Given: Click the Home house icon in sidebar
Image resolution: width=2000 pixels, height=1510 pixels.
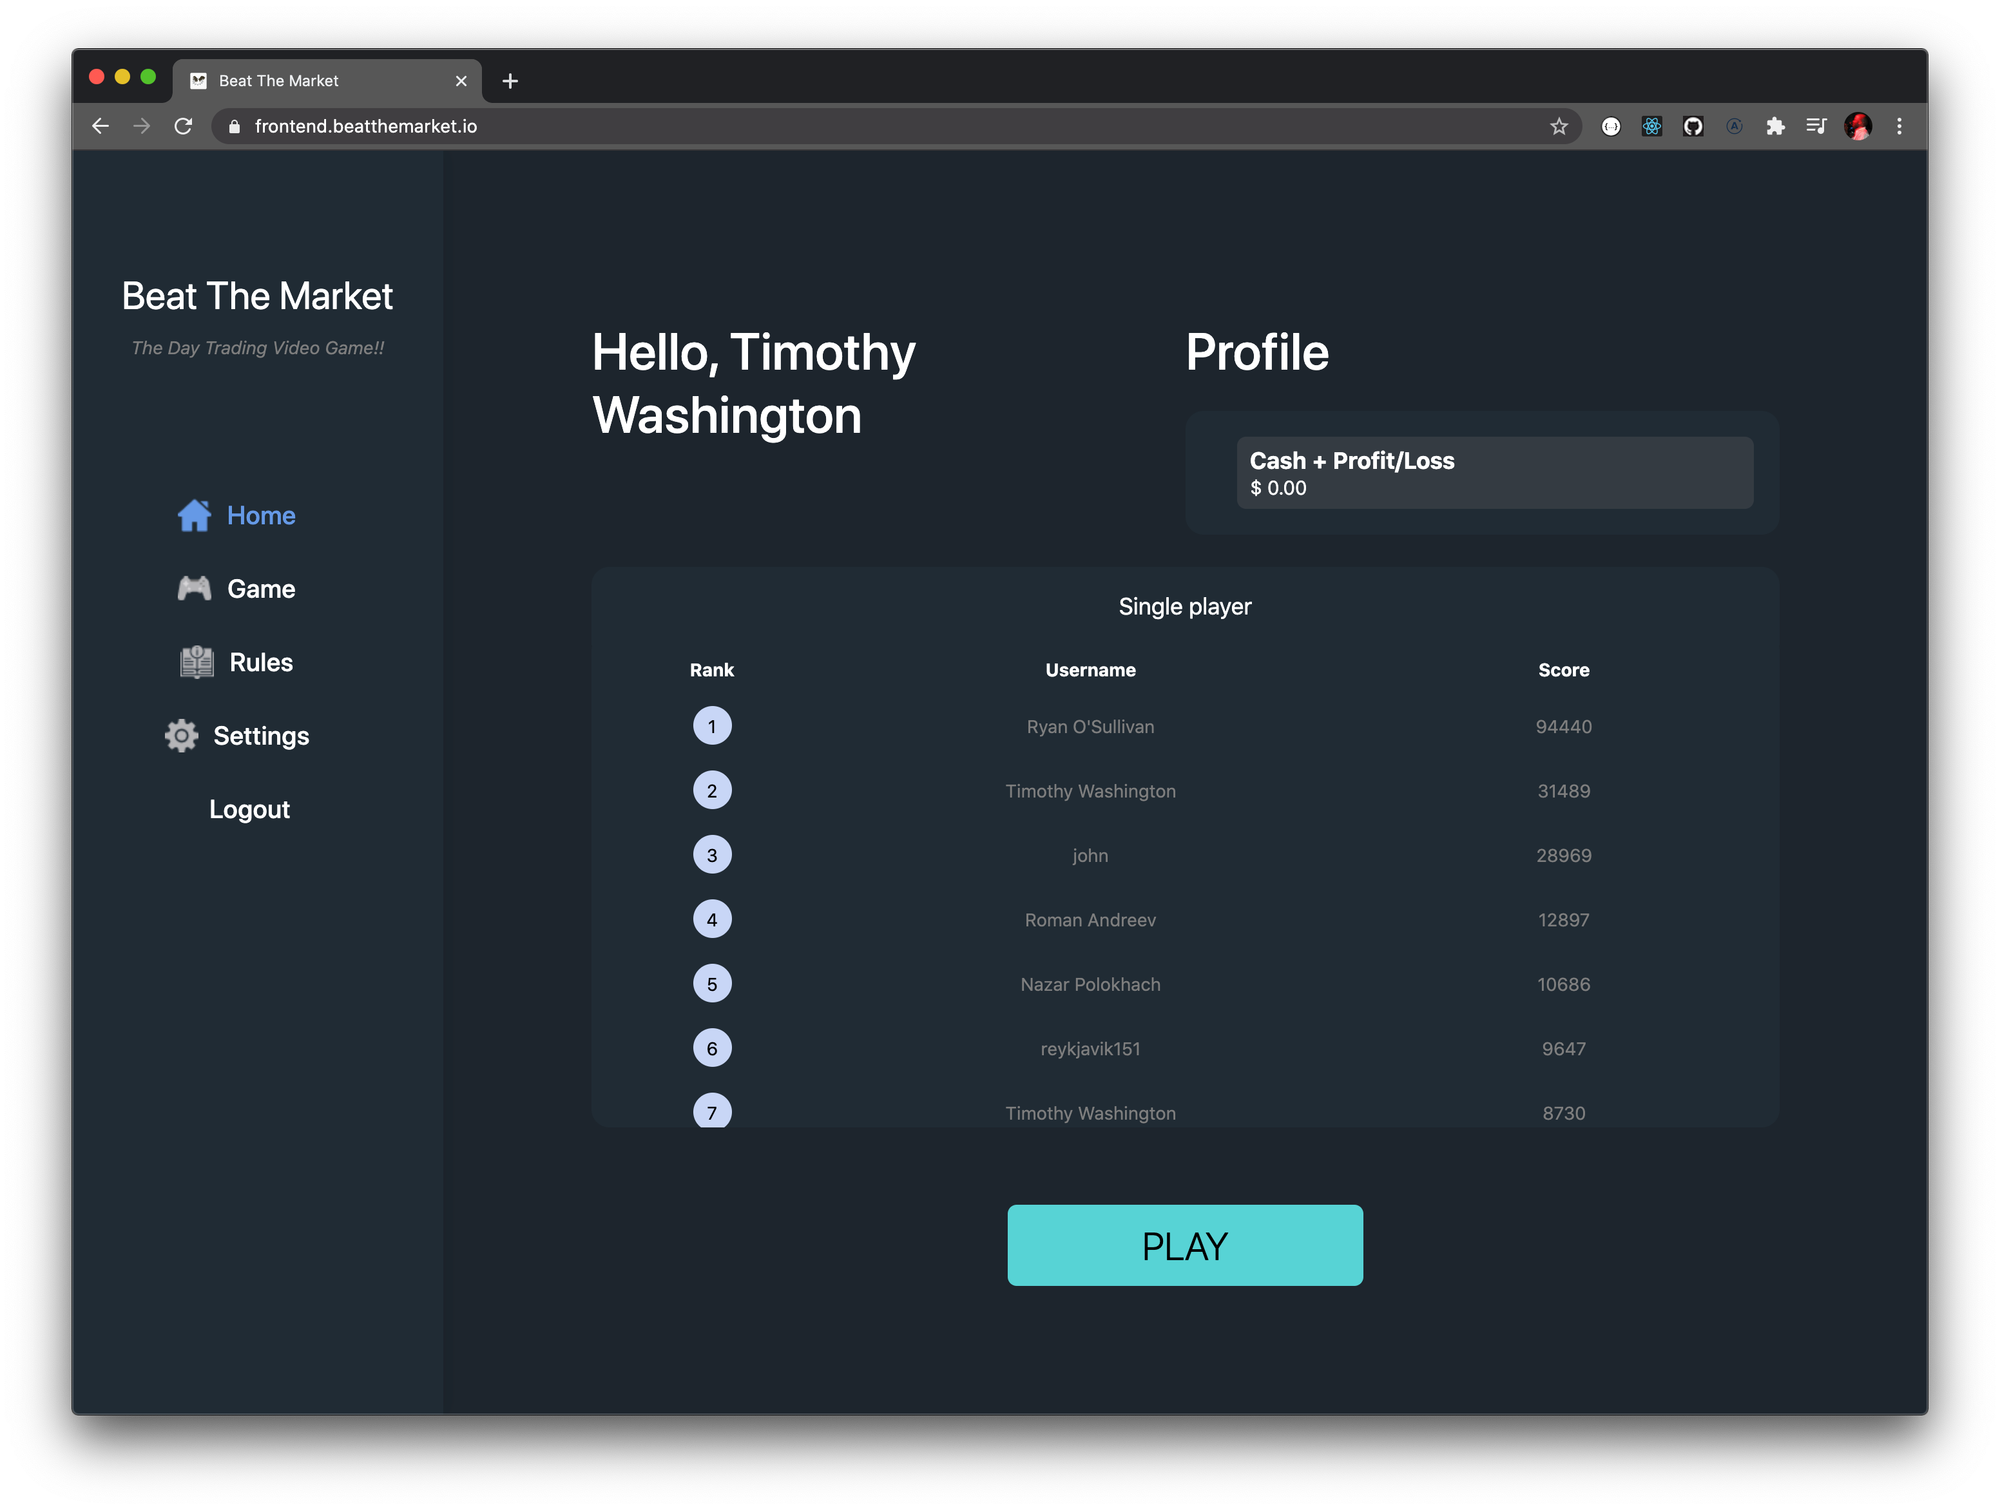Looking at the screenshot, I should pos(194,515).
